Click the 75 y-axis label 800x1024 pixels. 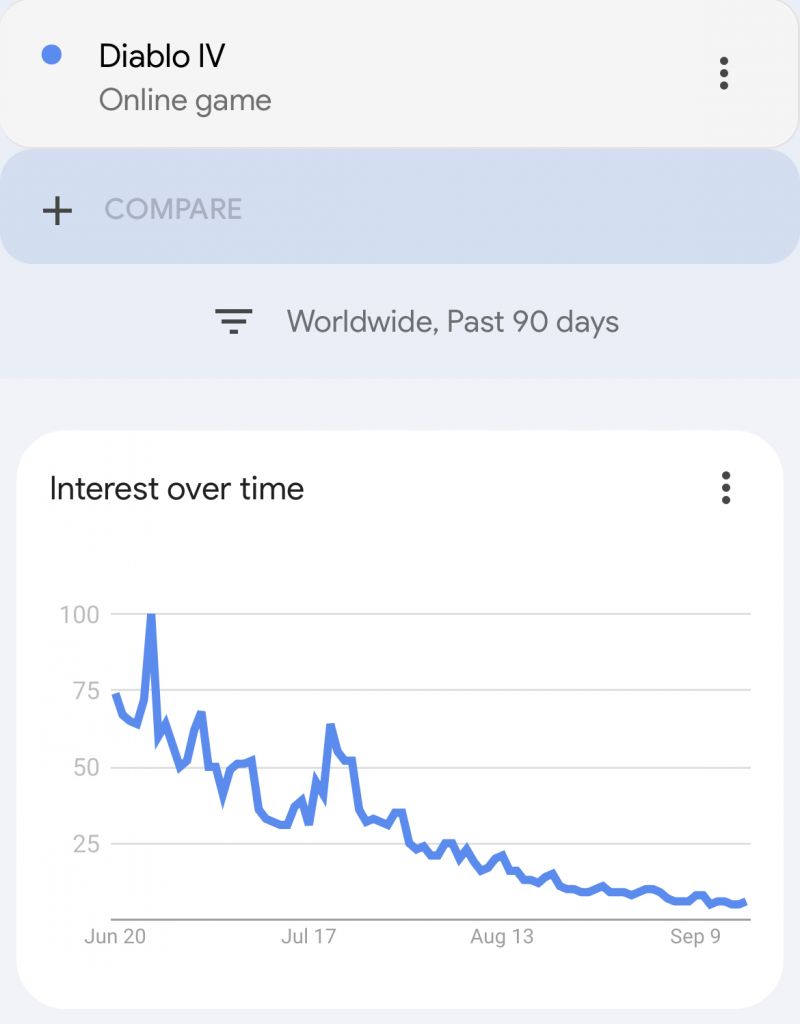click(85, 691)
